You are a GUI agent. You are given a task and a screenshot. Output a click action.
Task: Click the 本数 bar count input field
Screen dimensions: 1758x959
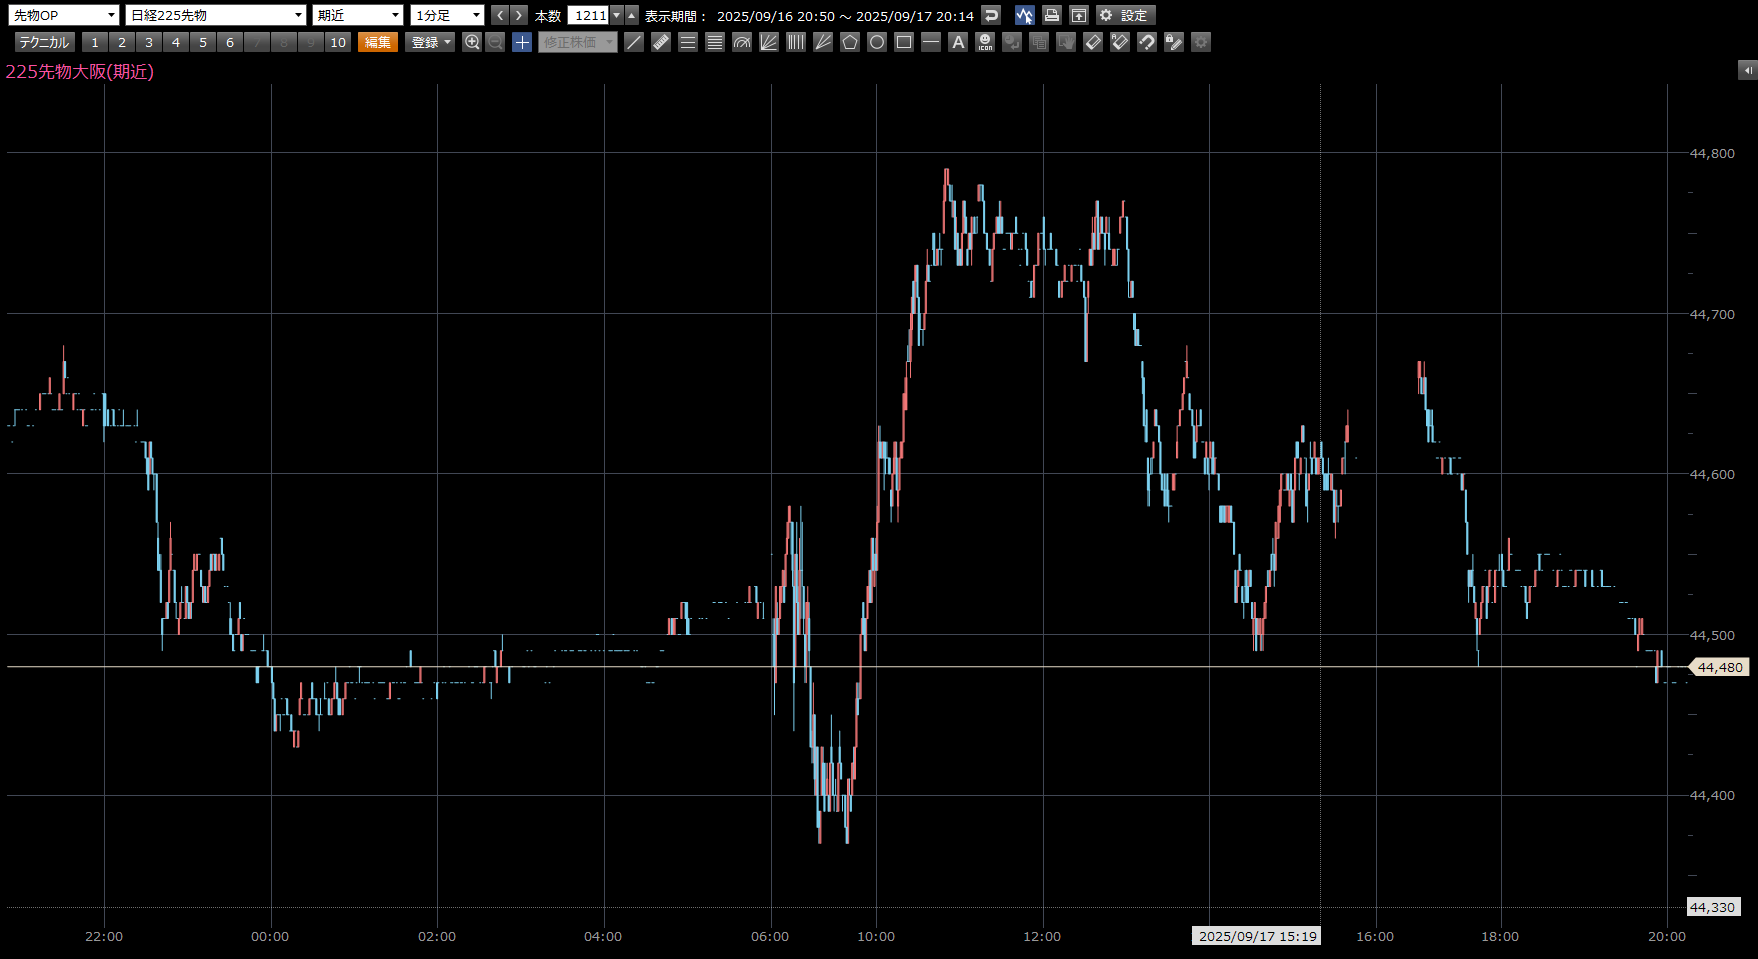(x=589, y=15)
